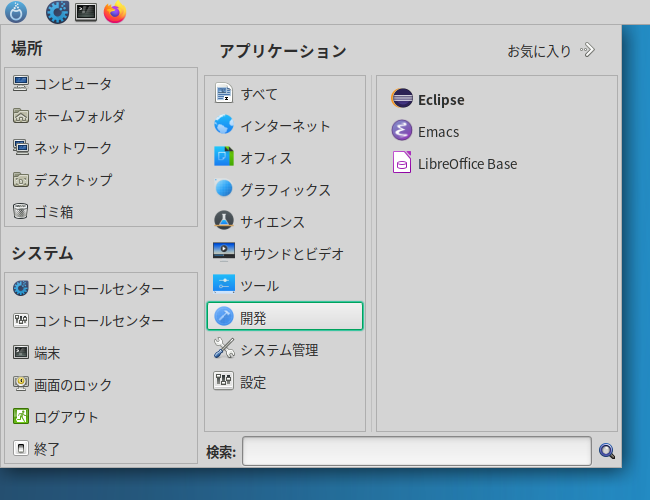Click the arrow beside お気に入り
Viewport: 650px width, 500px height.
(x=588, y=50)
